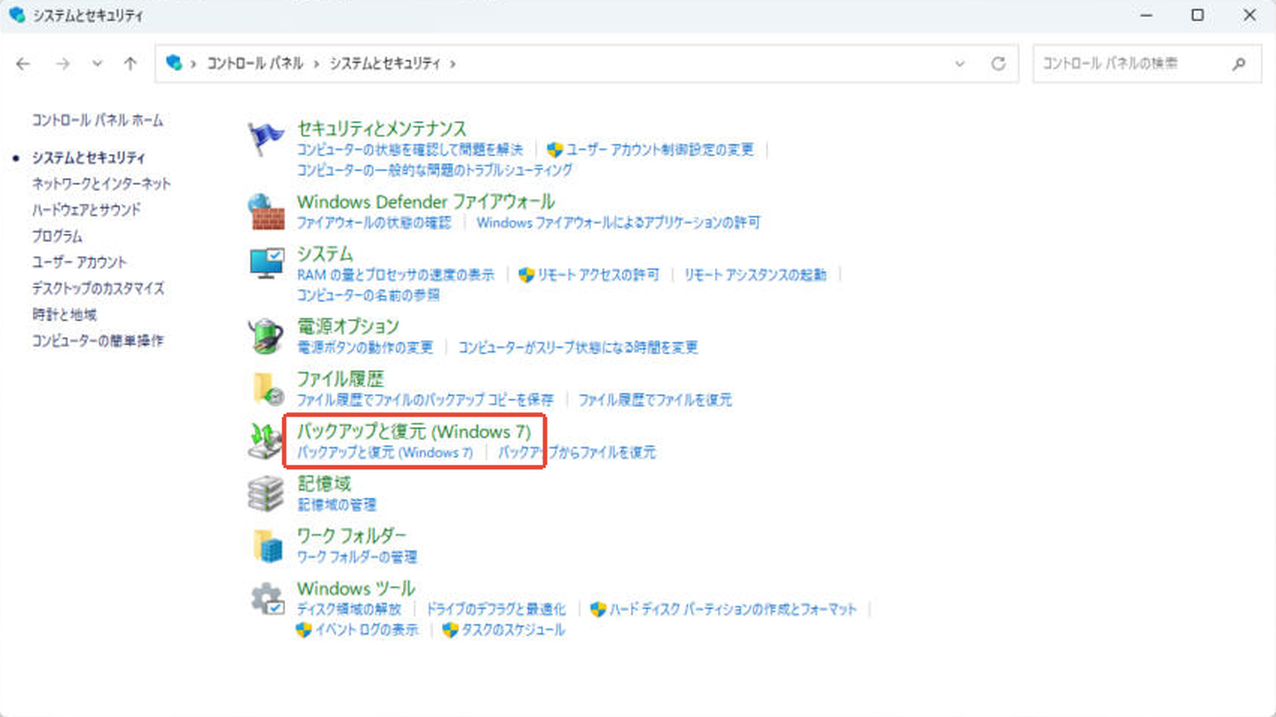Open コントロール パネル ホーム in sidebar
1276x717 pixels.
tap(97, 120)
